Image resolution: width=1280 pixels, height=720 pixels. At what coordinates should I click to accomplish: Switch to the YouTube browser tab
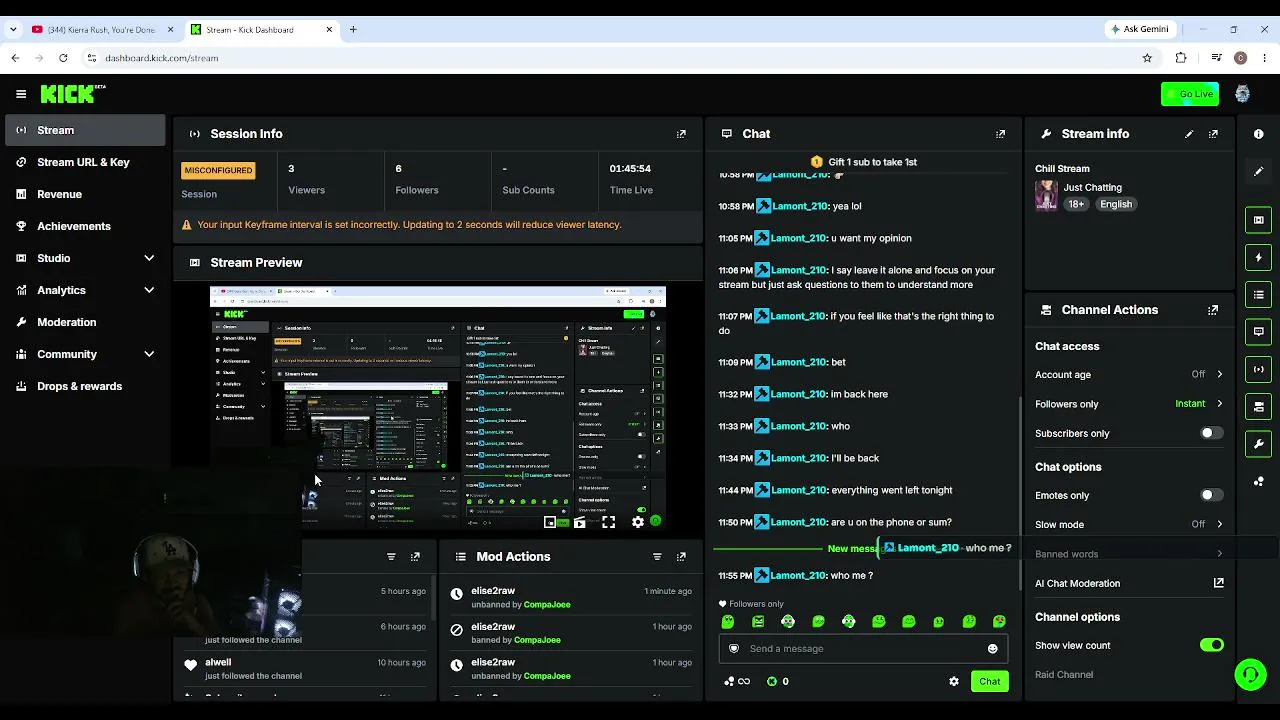(102, 30)
